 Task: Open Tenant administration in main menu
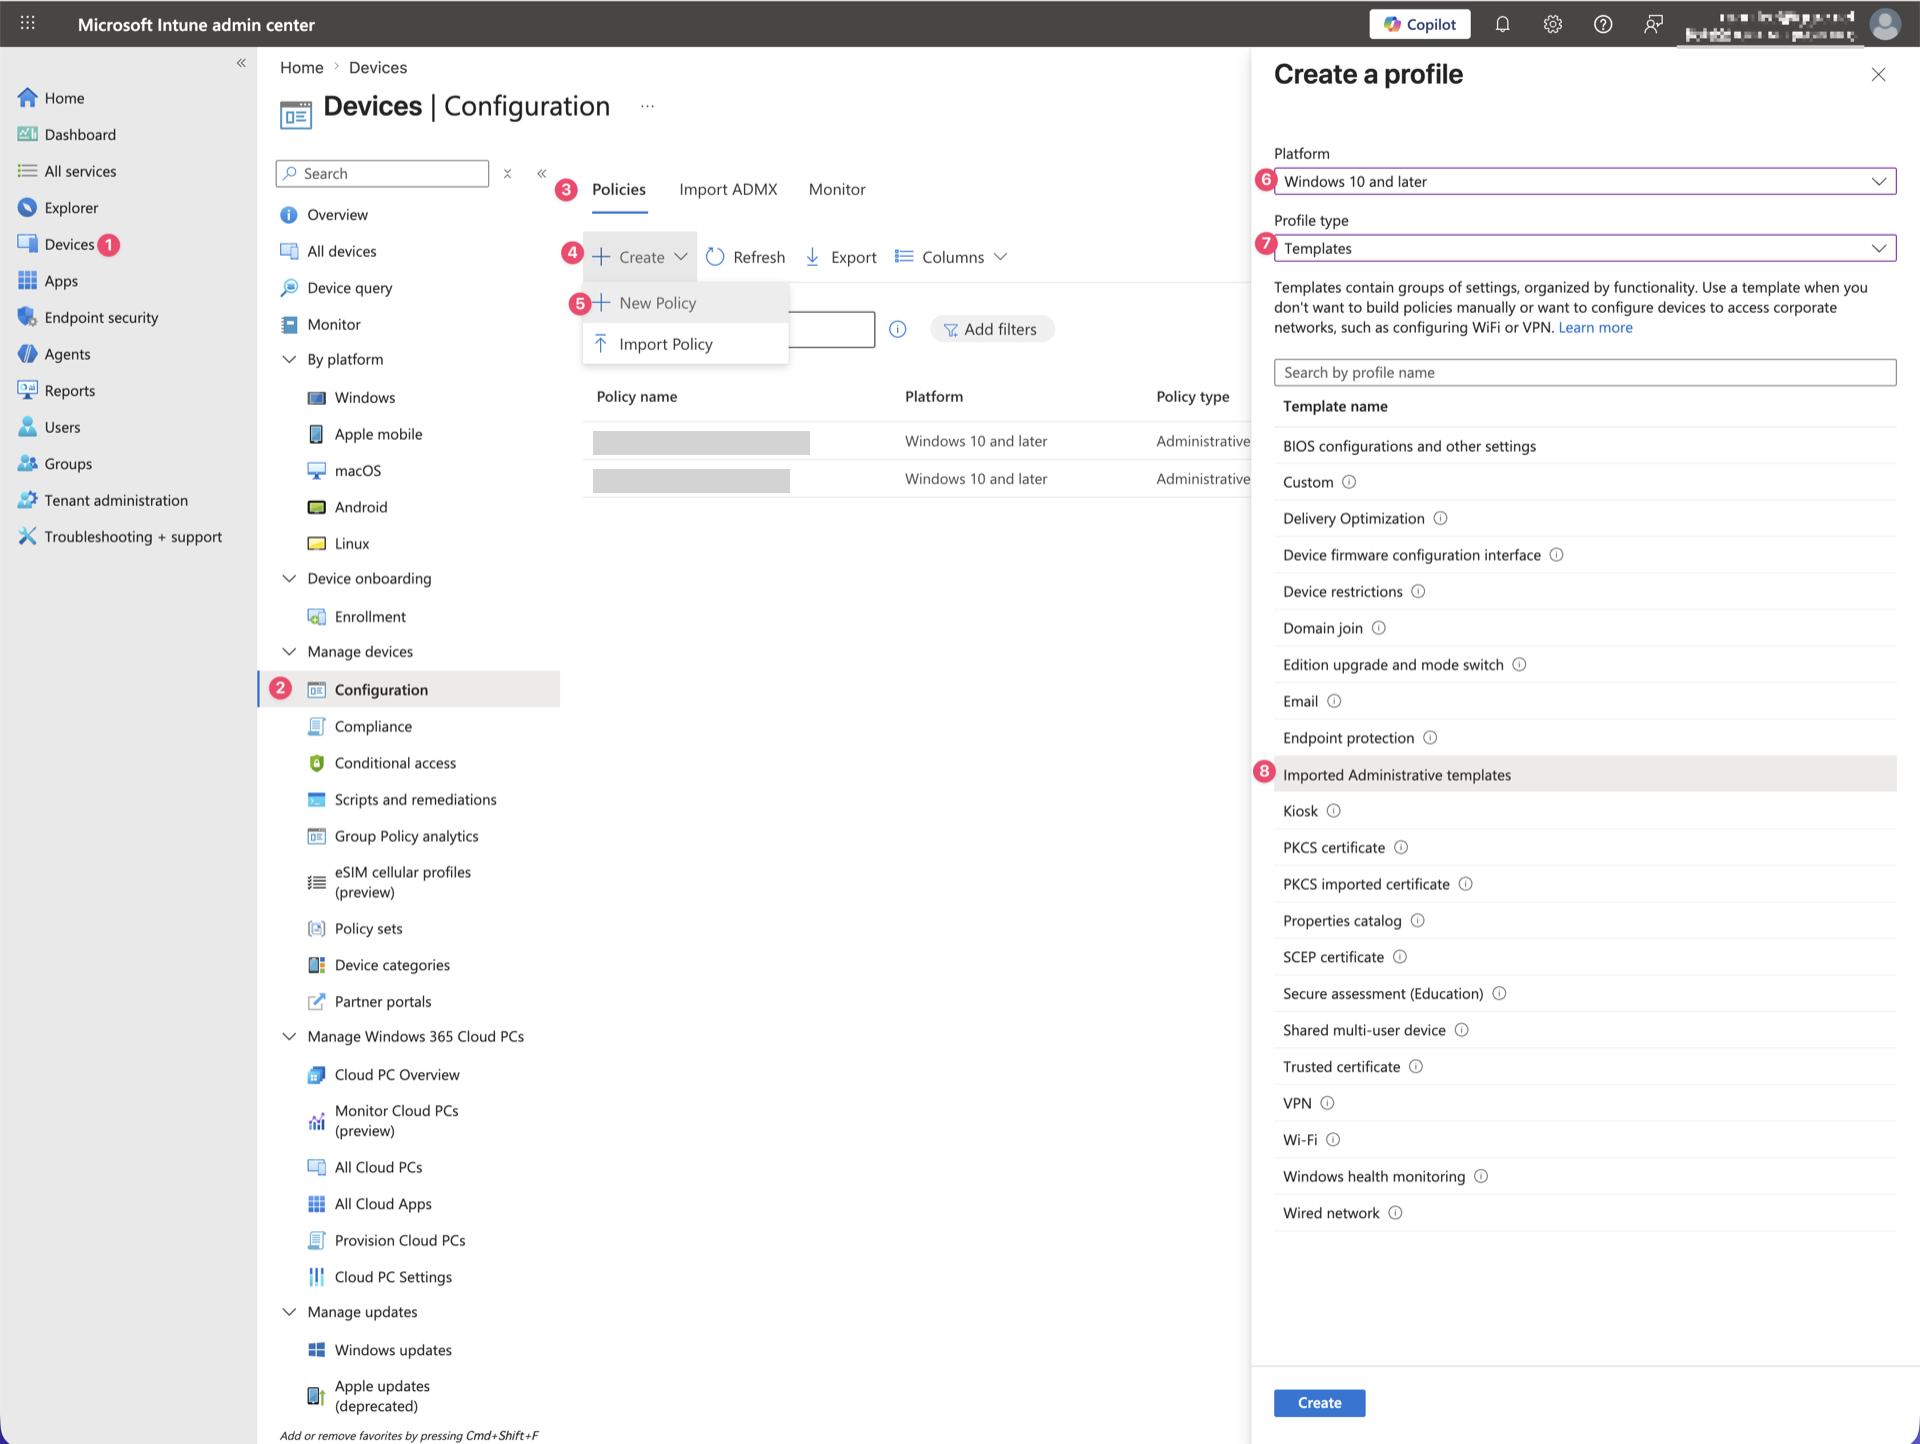click(x=116, y=500)
